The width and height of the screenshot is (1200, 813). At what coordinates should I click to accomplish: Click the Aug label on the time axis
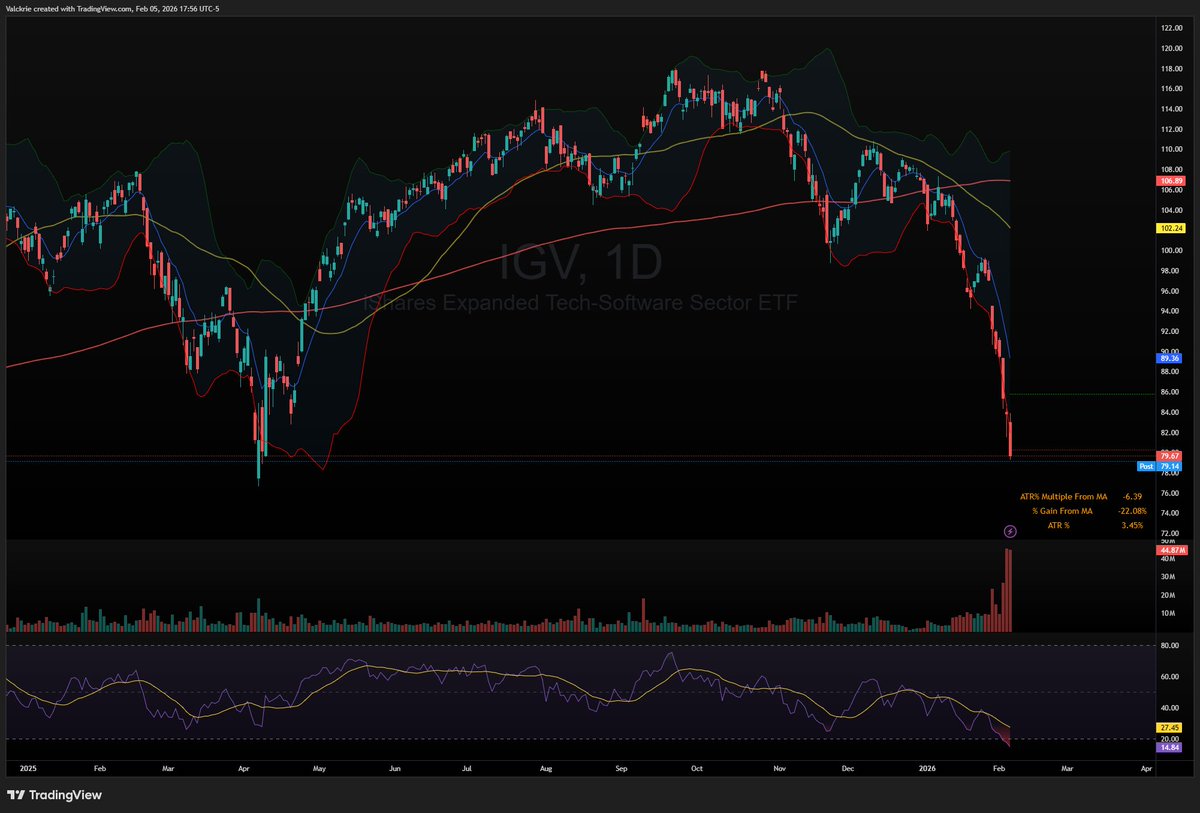click(546, 770)
